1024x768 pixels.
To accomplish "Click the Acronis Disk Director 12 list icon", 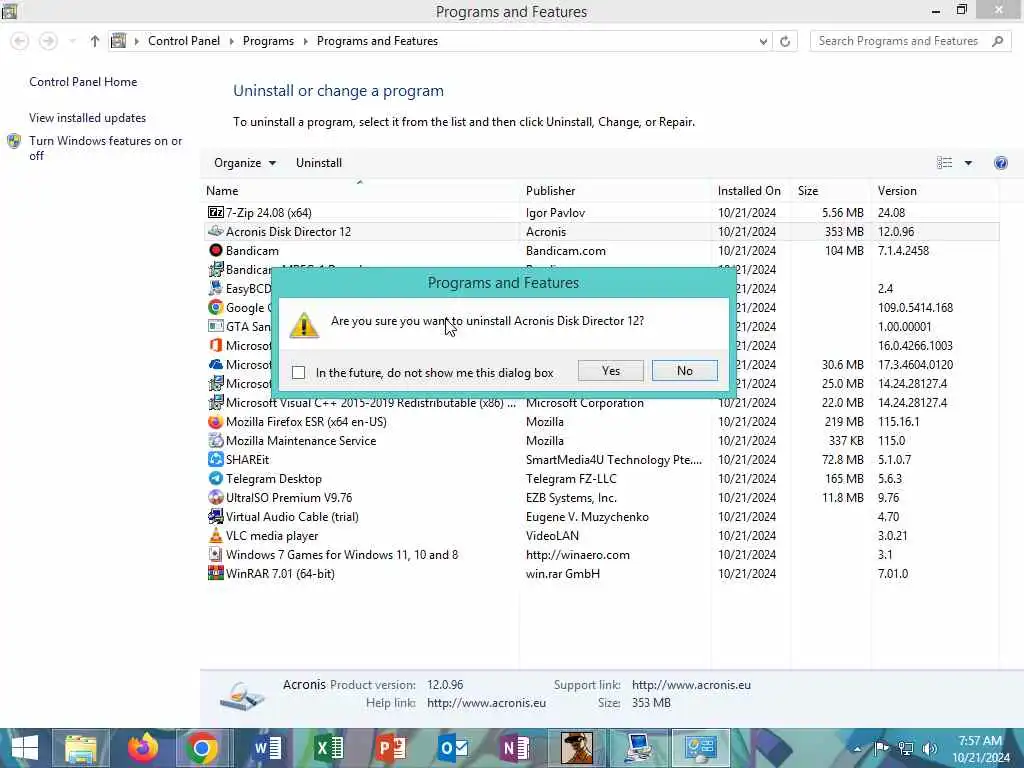I will tap(216, 231).
